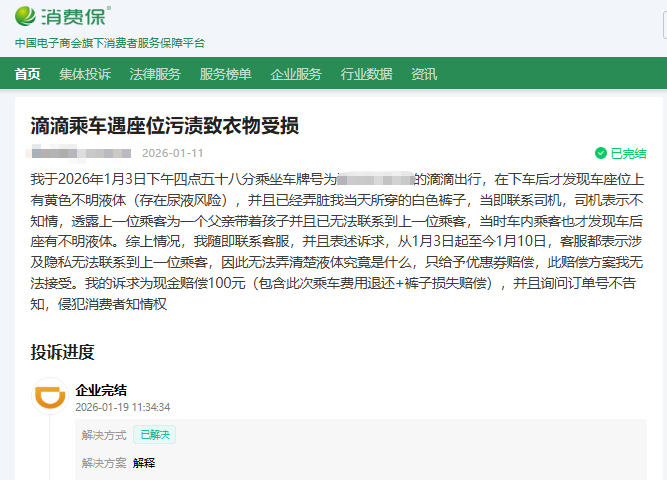Click the 投诉进度 section heading
The image size is (667, 480).
coord(62,352)
